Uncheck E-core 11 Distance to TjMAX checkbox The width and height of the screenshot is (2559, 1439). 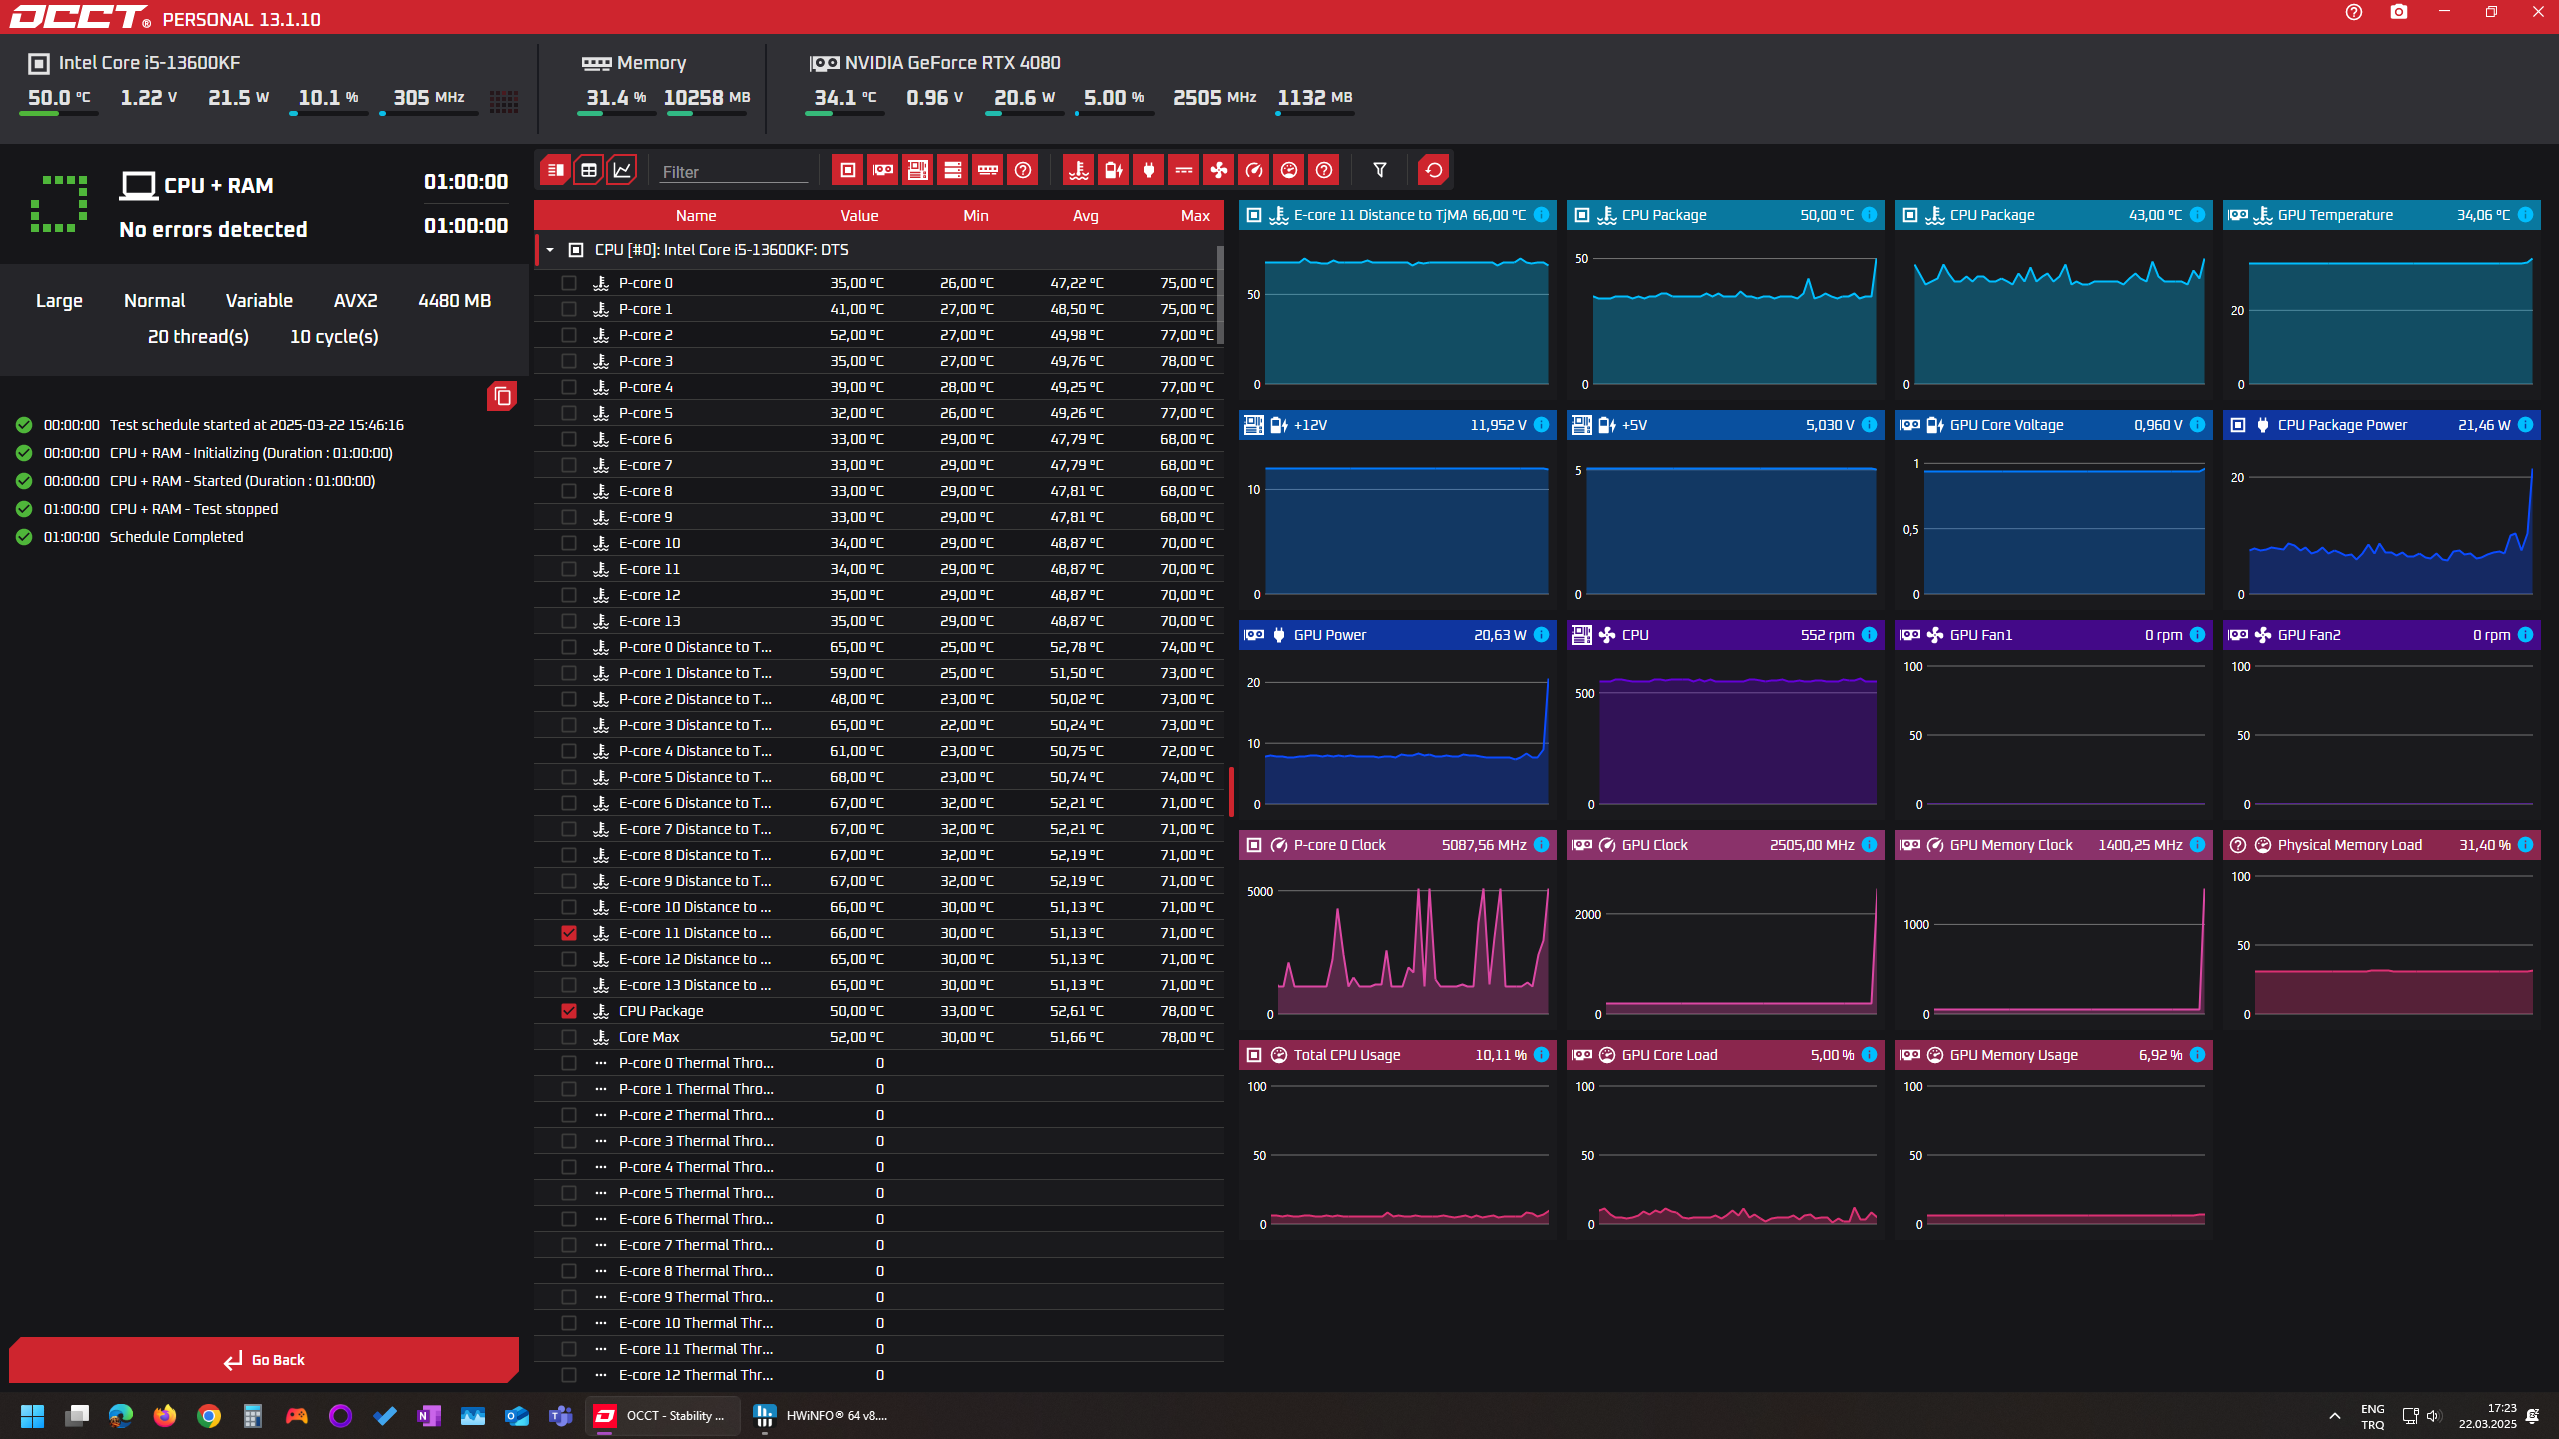pyautogui.click(x=569, y=933)
